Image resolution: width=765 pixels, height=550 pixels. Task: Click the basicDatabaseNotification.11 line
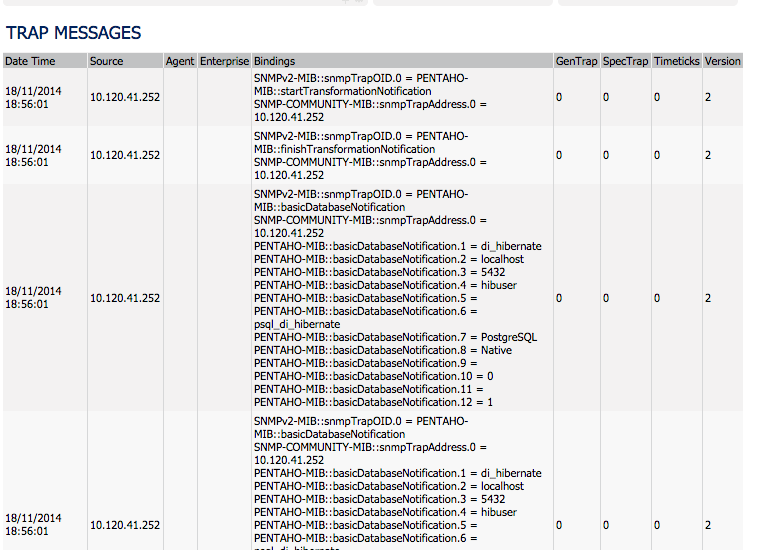tap(369, 389)
